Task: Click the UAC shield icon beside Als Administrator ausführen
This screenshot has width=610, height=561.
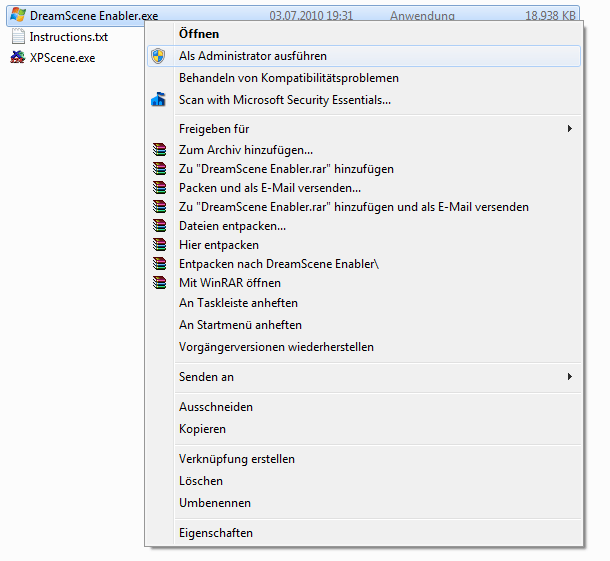Action: (158, 56)
